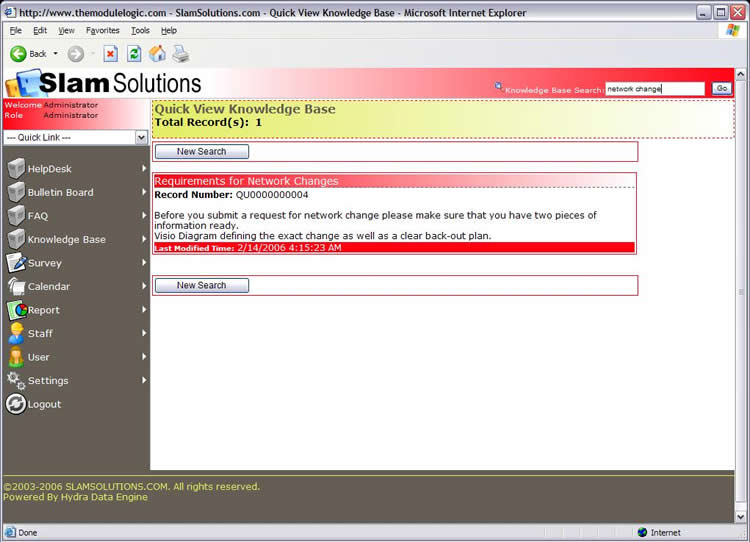Expand the Staff submenu arrow
Screen dimensions: 750x542
[143, 333]
